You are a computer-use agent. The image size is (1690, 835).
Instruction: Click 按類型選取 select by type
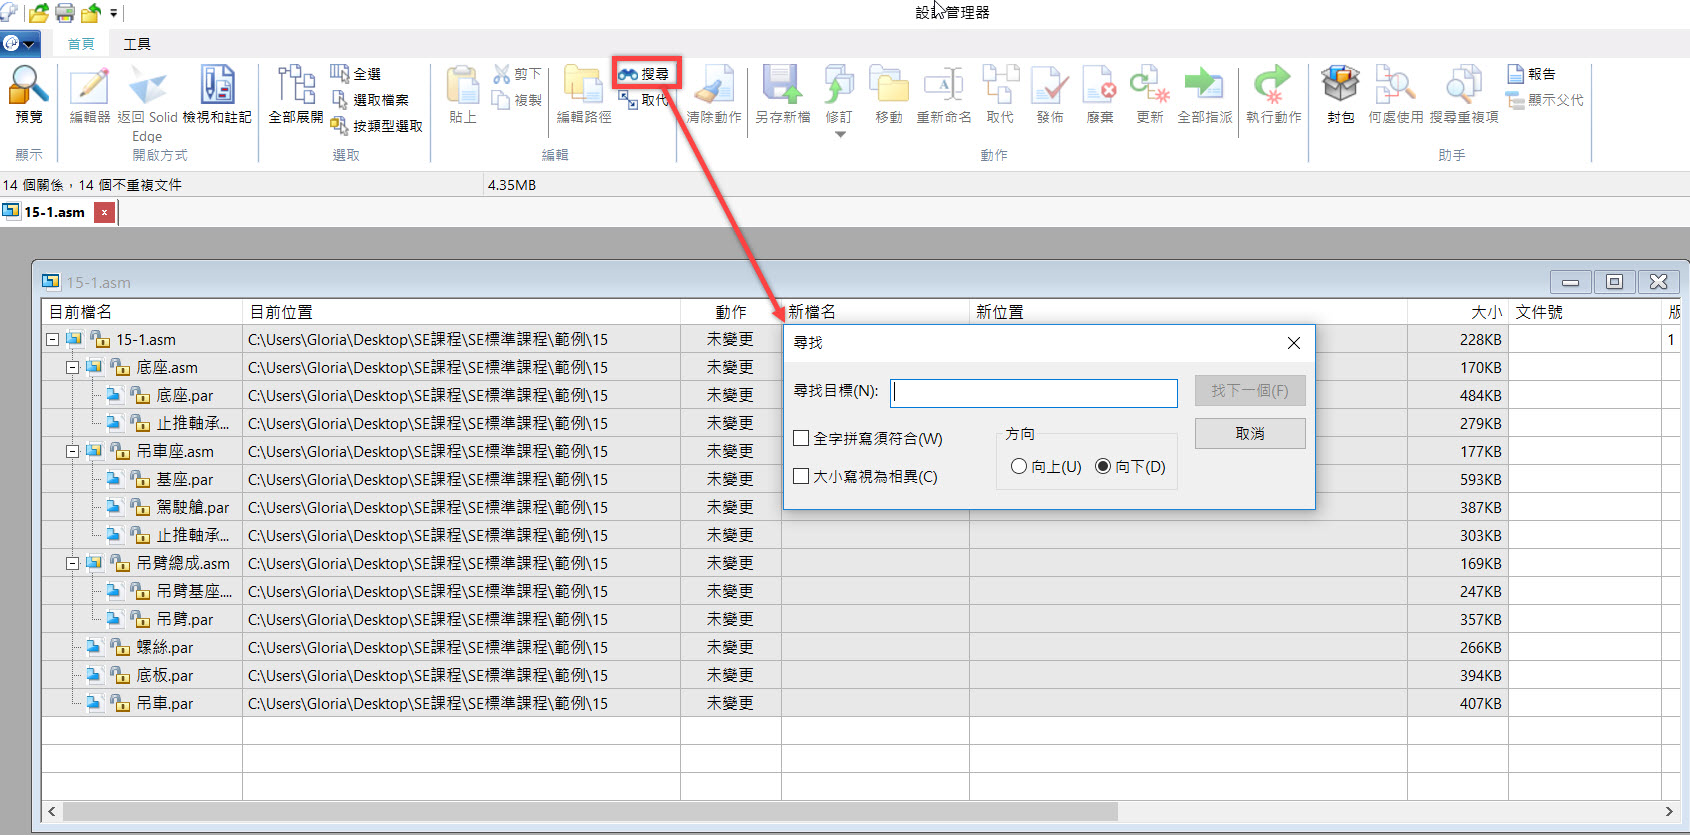coord(377,126)
